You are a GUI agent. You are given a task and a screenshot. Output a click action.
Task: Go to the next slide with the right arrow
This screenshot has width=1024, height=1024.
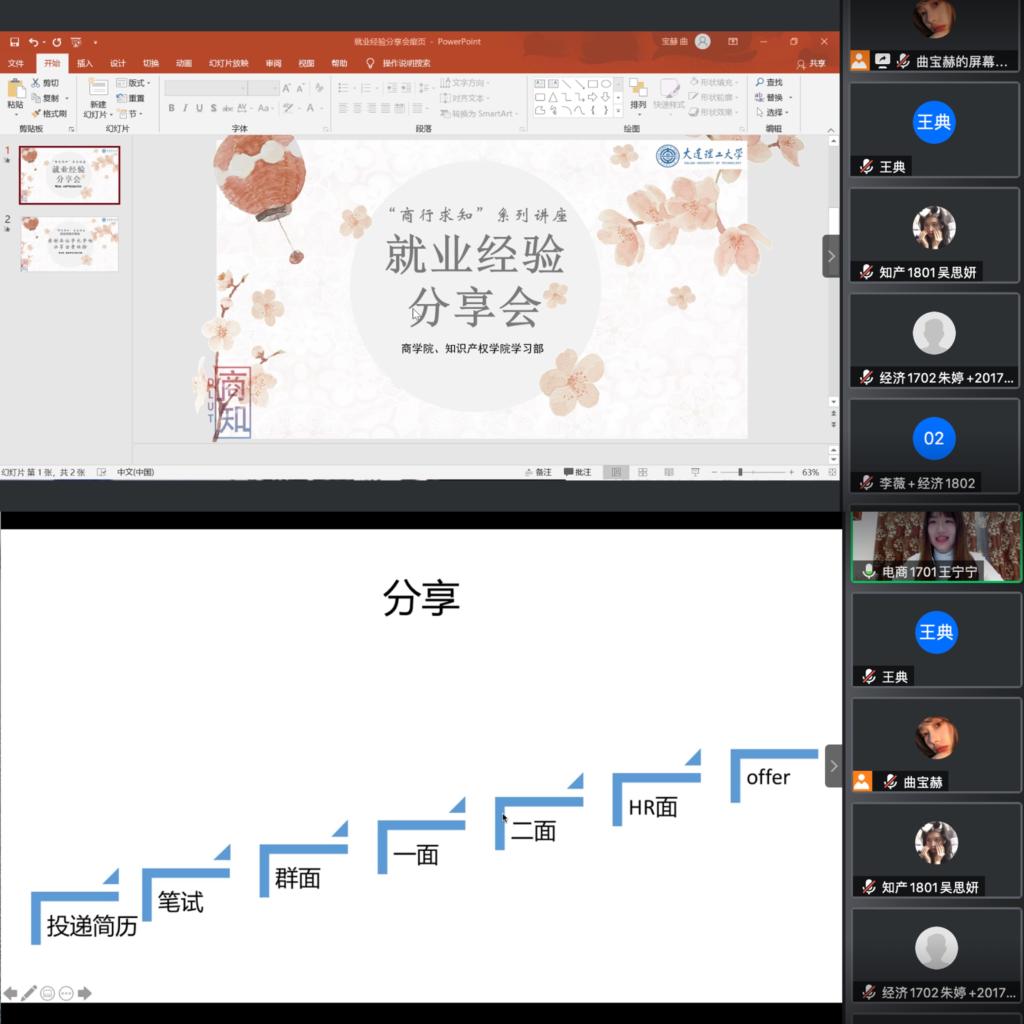[85, 993]
